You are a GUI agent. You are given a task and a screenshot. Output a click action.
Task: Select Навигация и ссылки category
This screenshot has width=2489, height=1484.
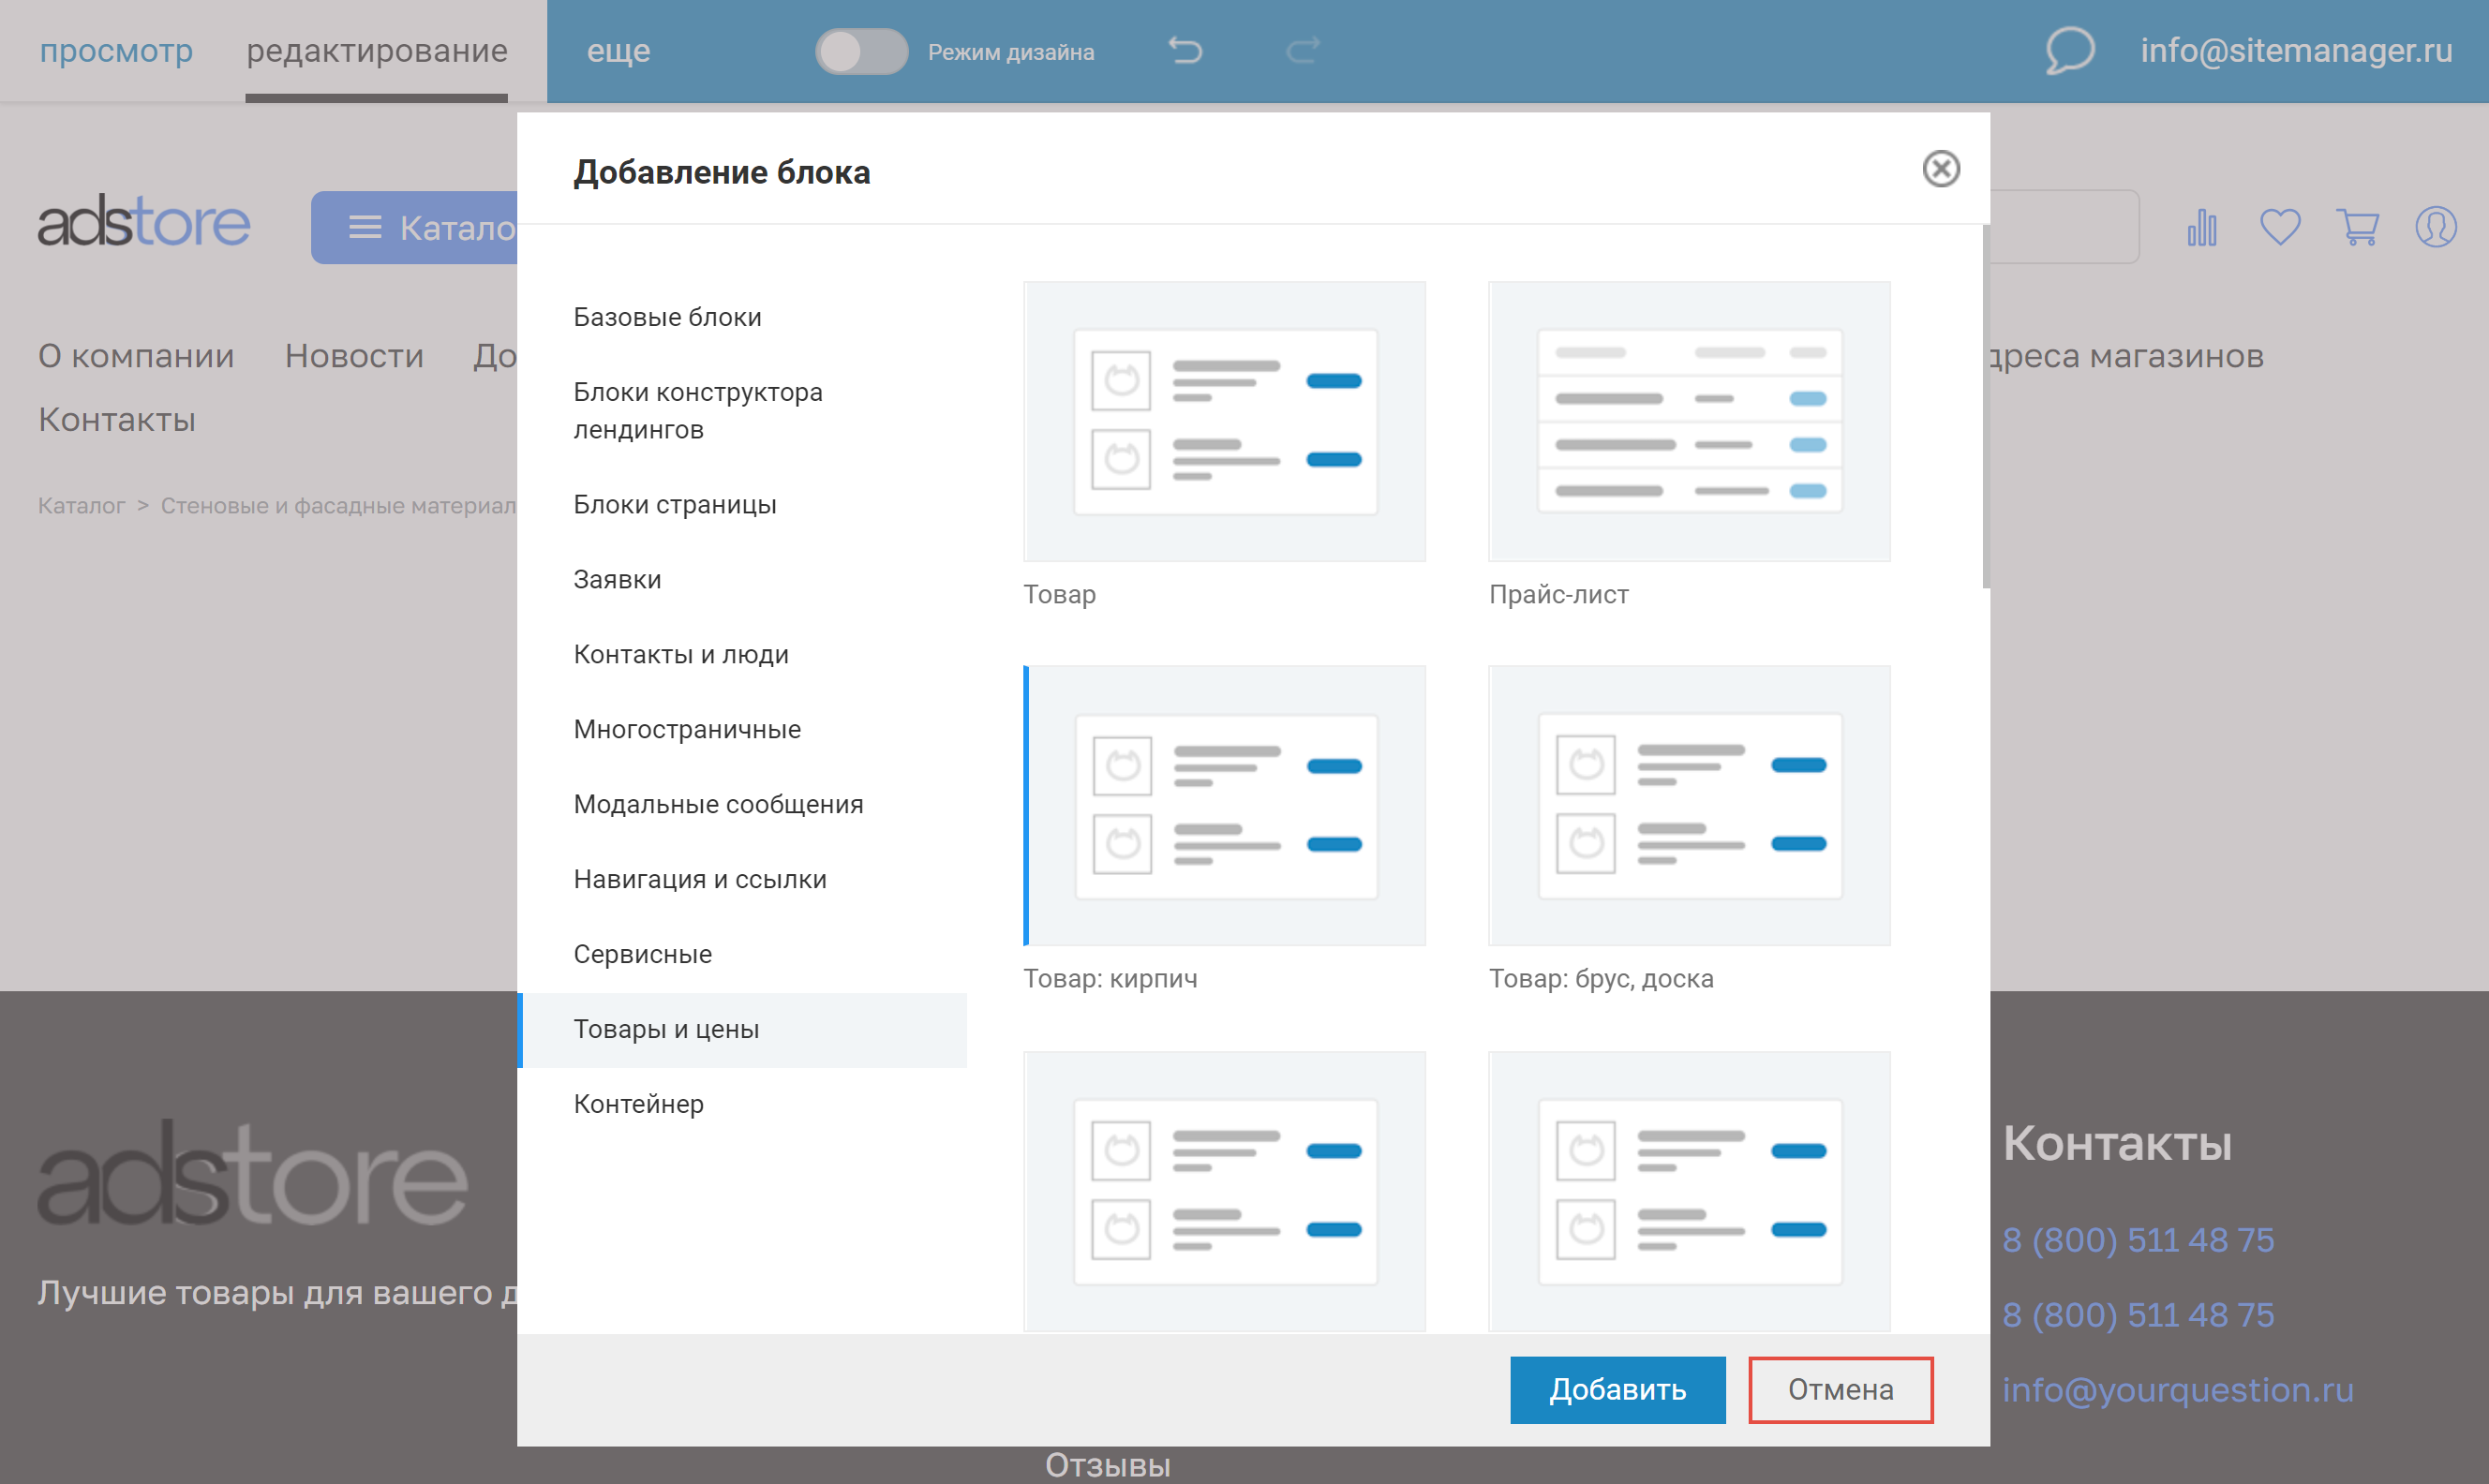[700, 879]
